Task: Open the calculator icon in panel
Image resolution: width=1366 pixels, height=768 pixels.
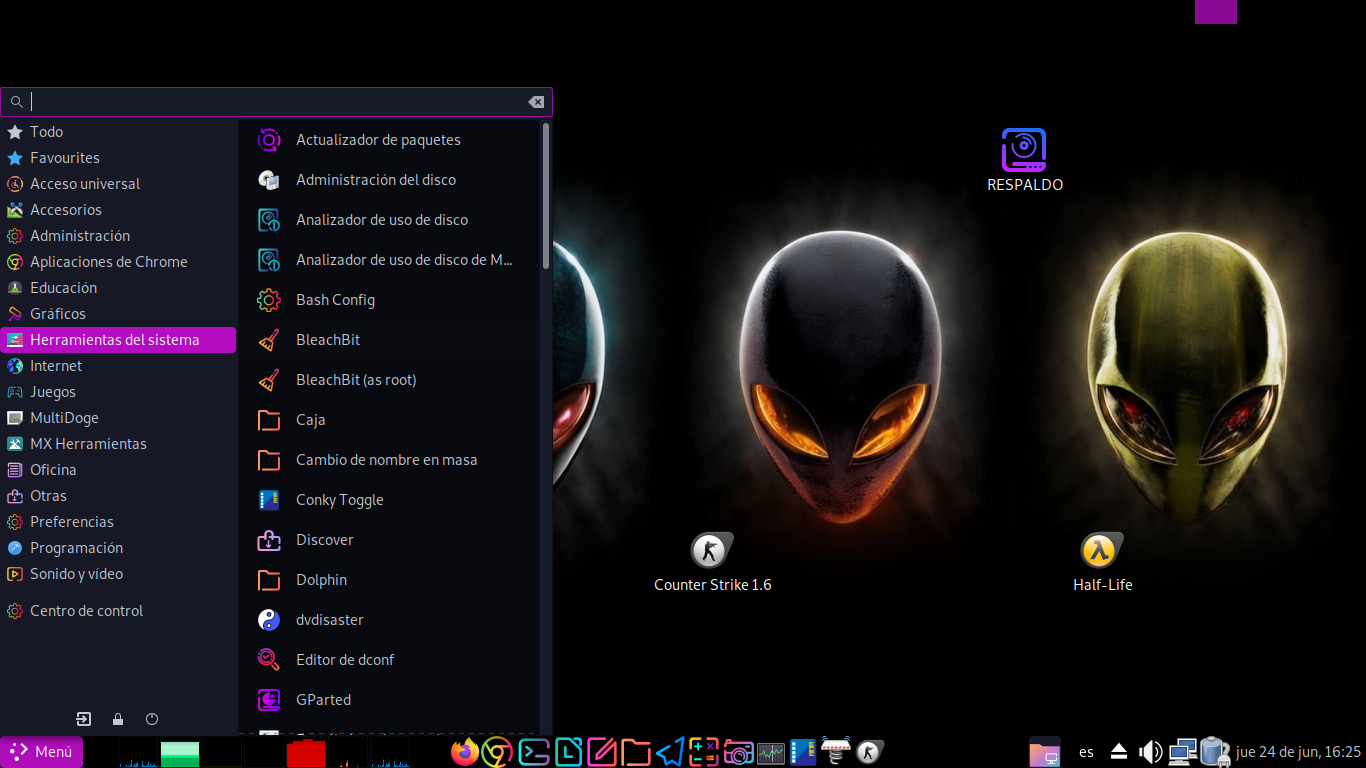Action: click(x=704, y=752)
